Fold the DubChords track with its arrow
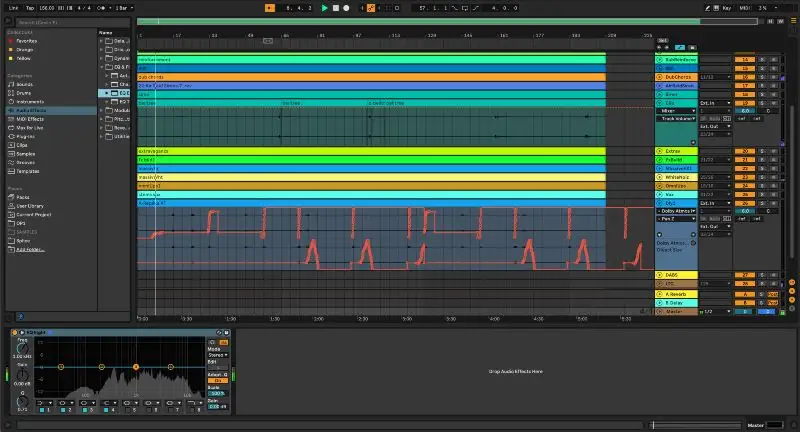Image resolution: width=800 pixels, height=432 pixels. click(660, 76)
